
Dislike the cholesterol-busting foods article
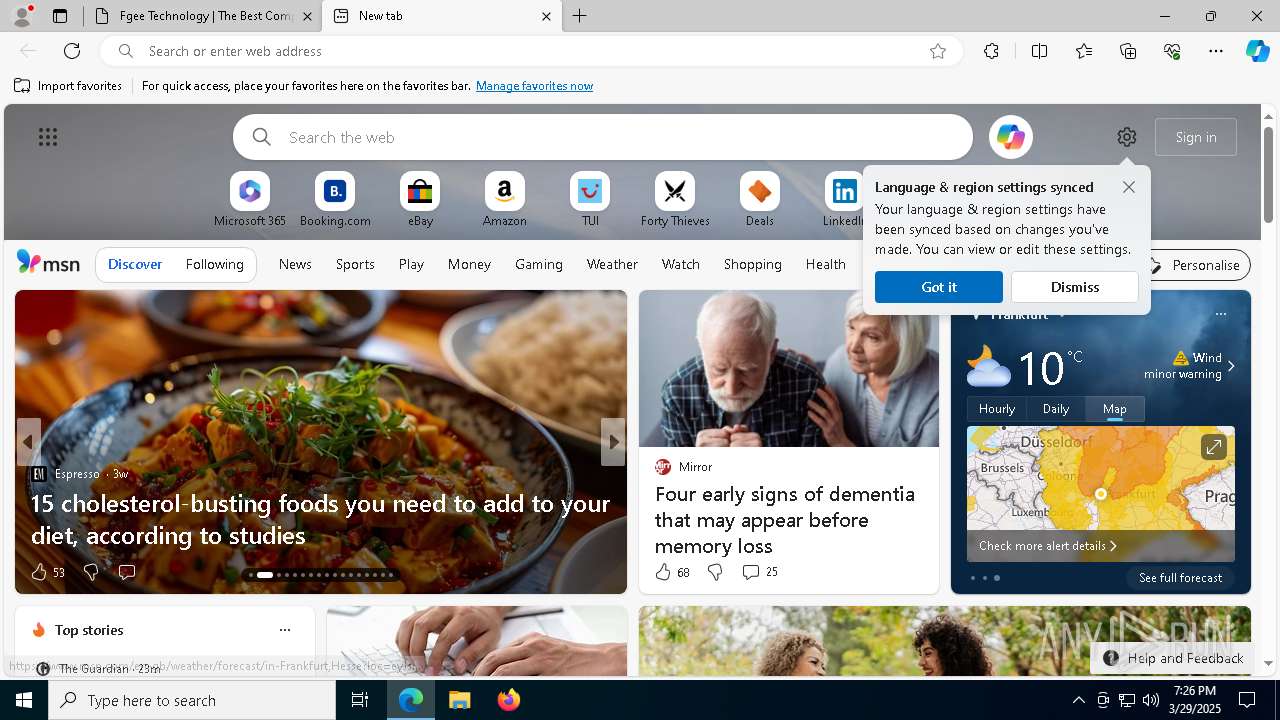(x=91, y=572)
